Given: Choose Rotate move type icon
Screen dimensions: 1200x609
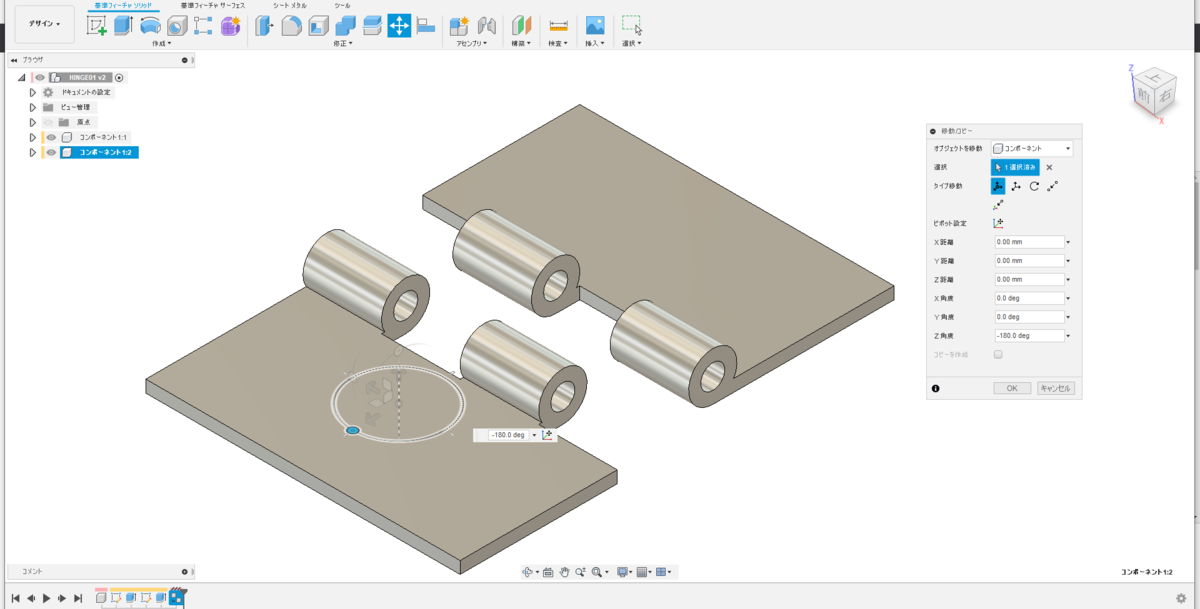Looking at the screenshot, I should click(x=1034, y=186).
